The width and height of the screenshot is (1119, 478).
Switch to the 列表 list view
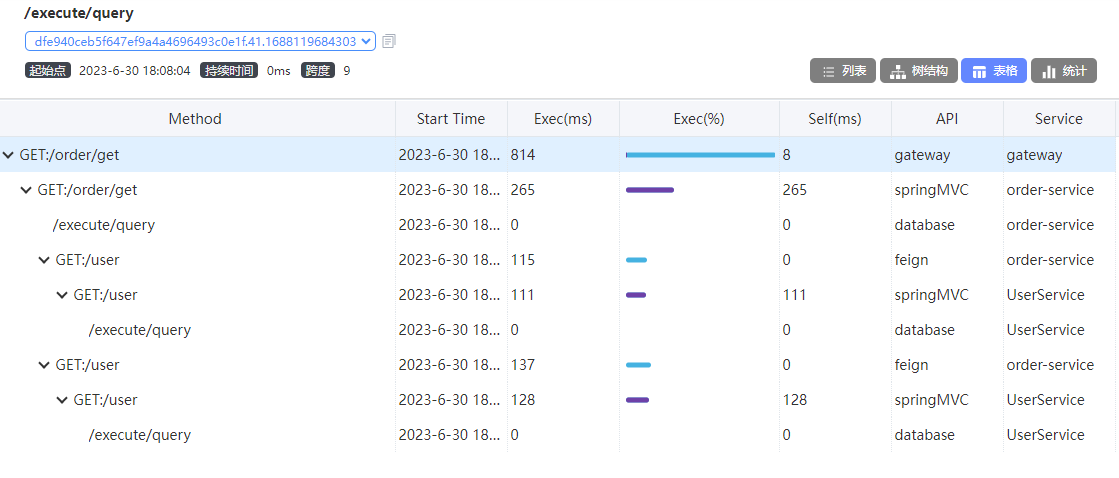click(x=843, y=71)
